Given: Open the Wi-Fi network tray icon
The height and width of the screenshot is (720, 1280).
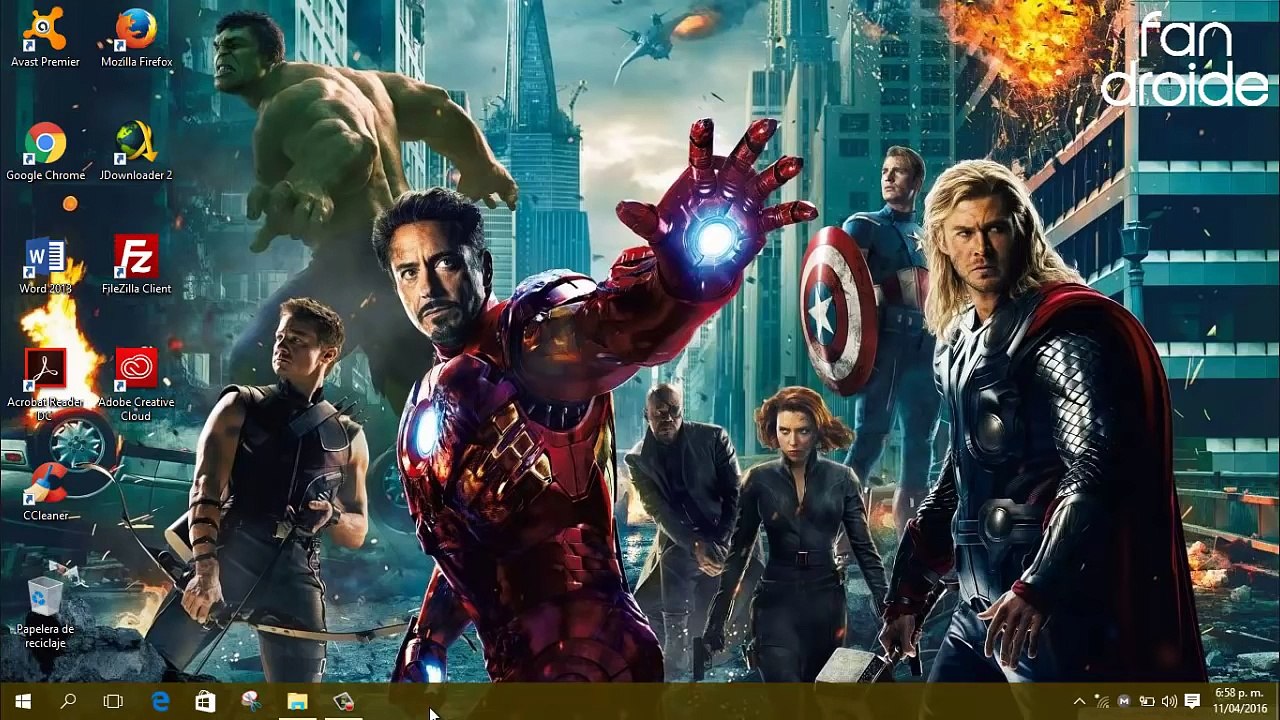Looking at the screenshot, I should (x=1102, y=702).
